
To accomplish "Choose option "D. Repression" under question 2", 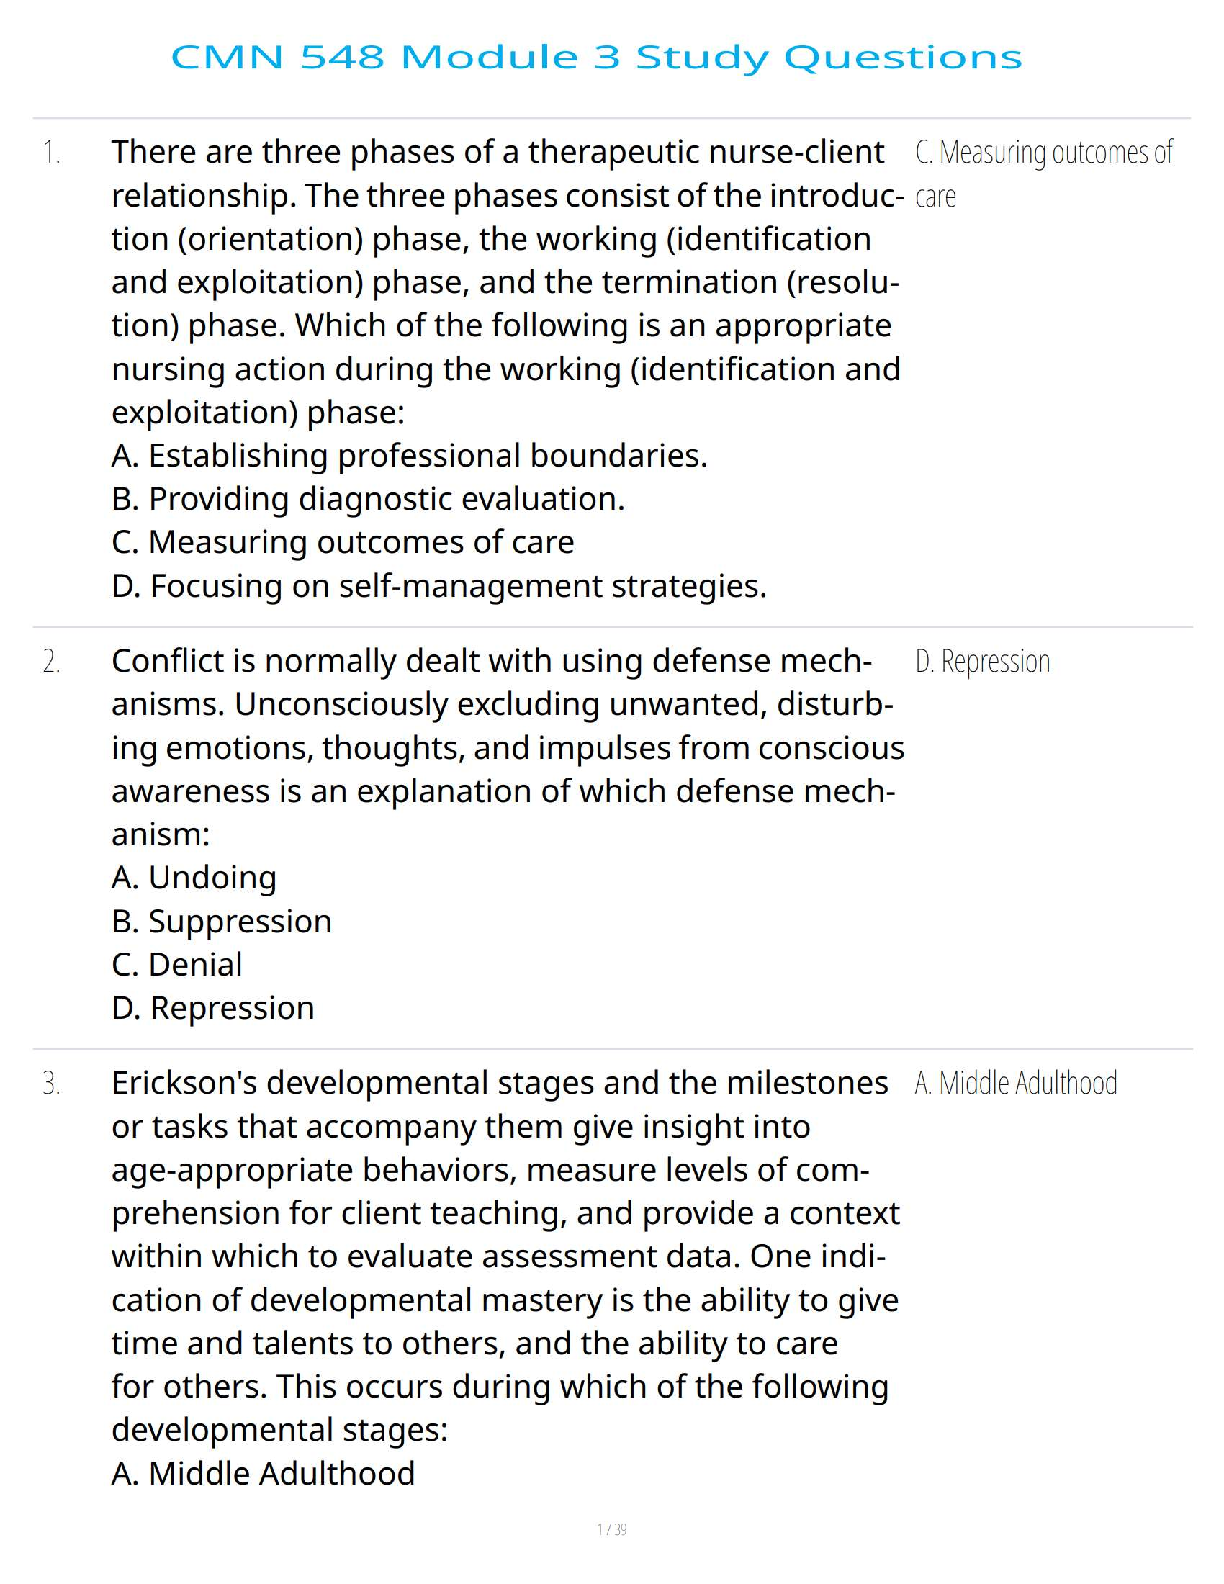I will pos(213,1008).
